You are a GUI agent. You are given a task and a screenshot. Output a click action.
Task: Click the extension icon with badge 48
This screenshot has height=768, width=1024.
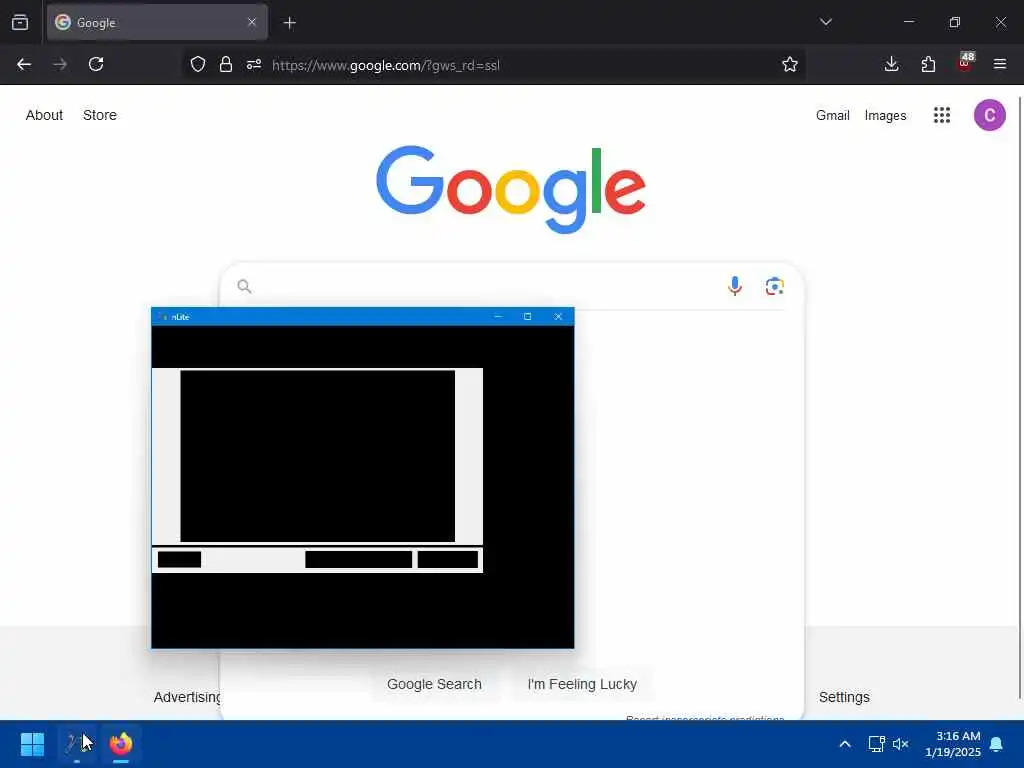pyautogui.click(x=965, y=63)
